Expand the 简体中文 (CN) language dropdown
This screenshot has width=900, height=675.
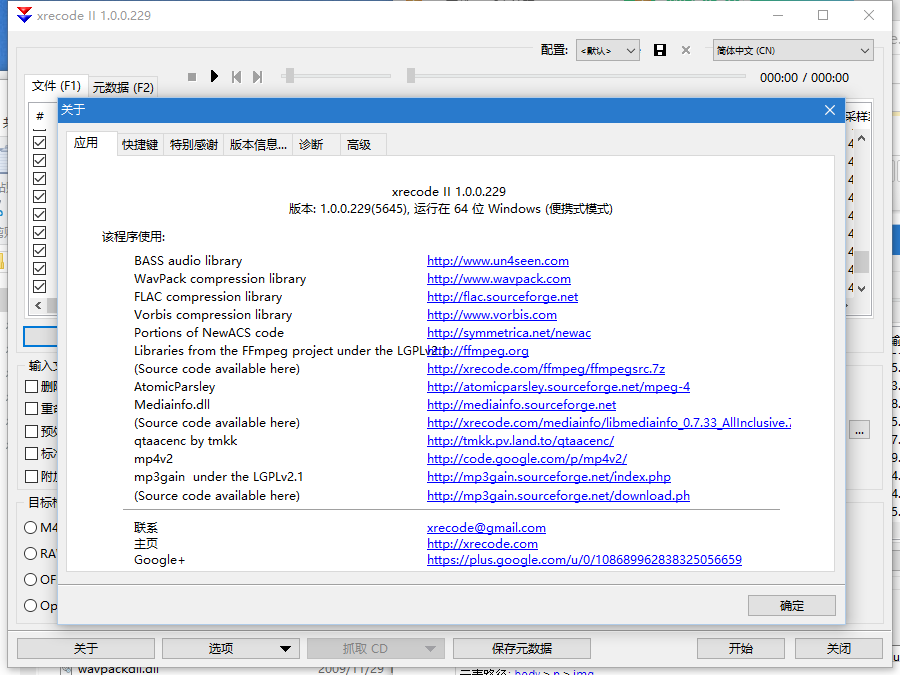[x=793, y=50]
